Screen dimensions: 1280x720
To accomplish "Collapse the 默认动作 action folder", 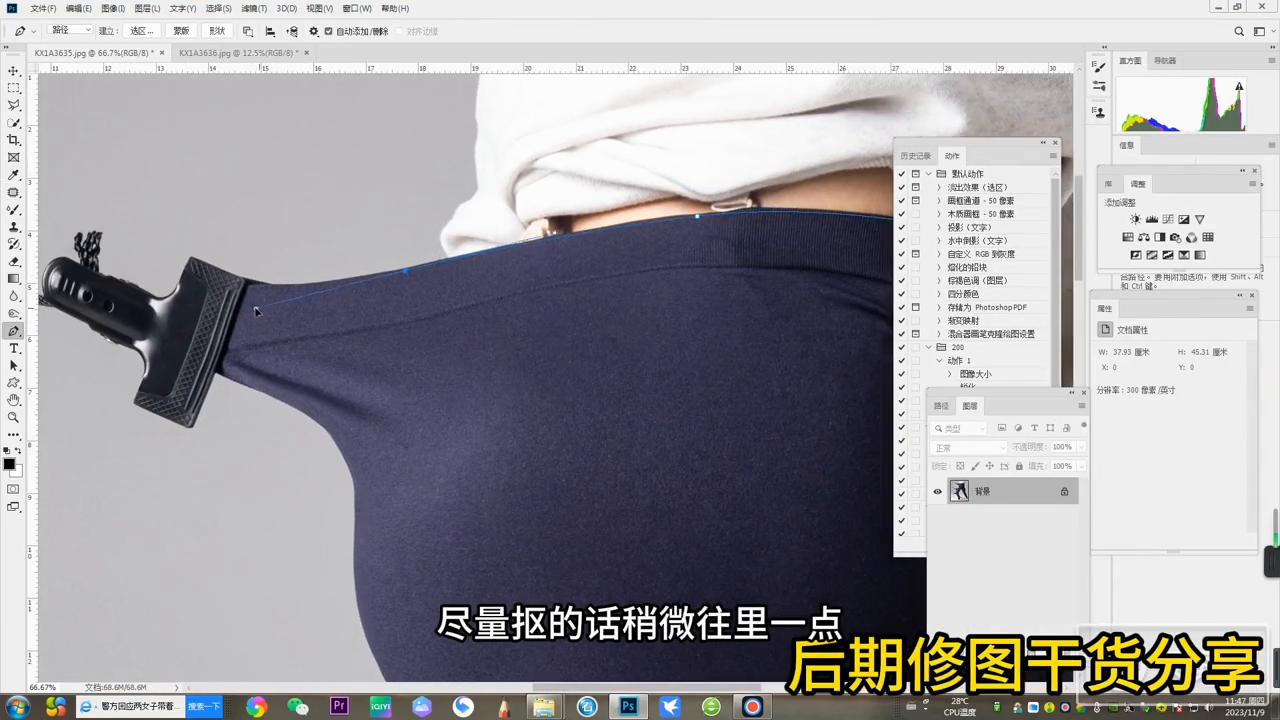I will [928, 173].
